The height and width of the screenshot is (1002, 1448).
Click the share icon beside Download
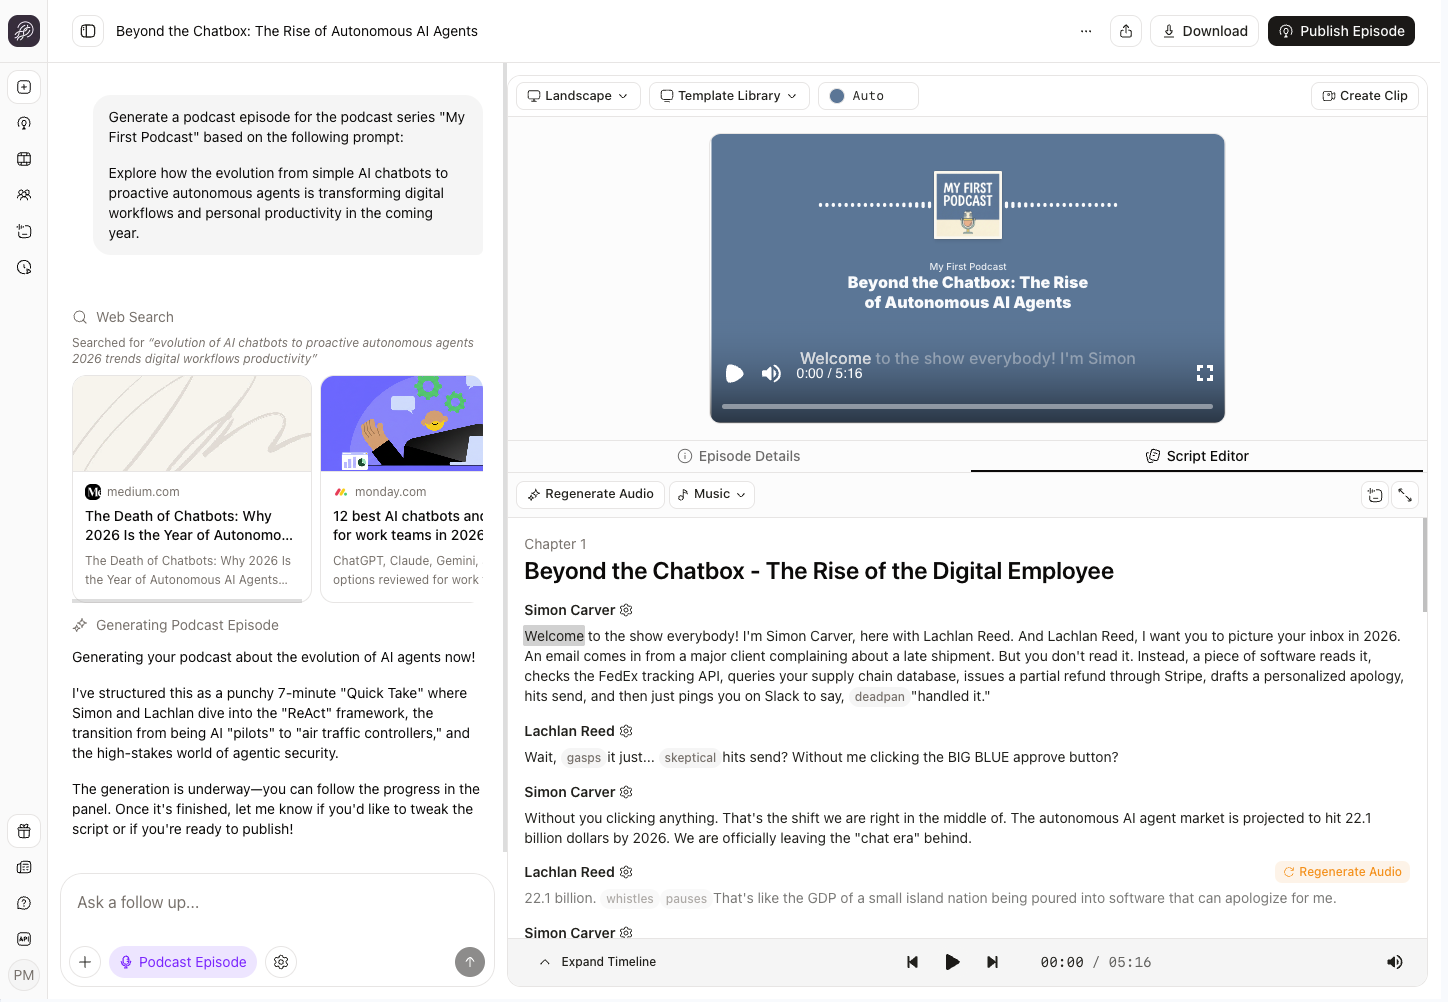[x=1126, y=31]
